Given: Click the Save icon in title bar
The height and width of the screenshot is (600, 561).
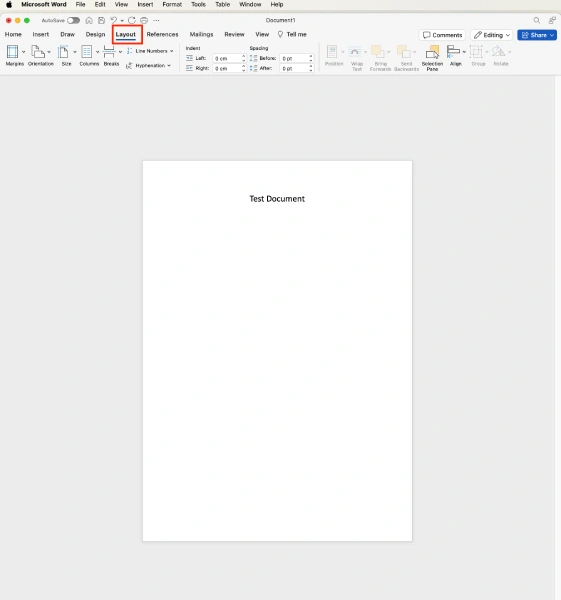Looking at the screenshot, I should tap(101, 20).
